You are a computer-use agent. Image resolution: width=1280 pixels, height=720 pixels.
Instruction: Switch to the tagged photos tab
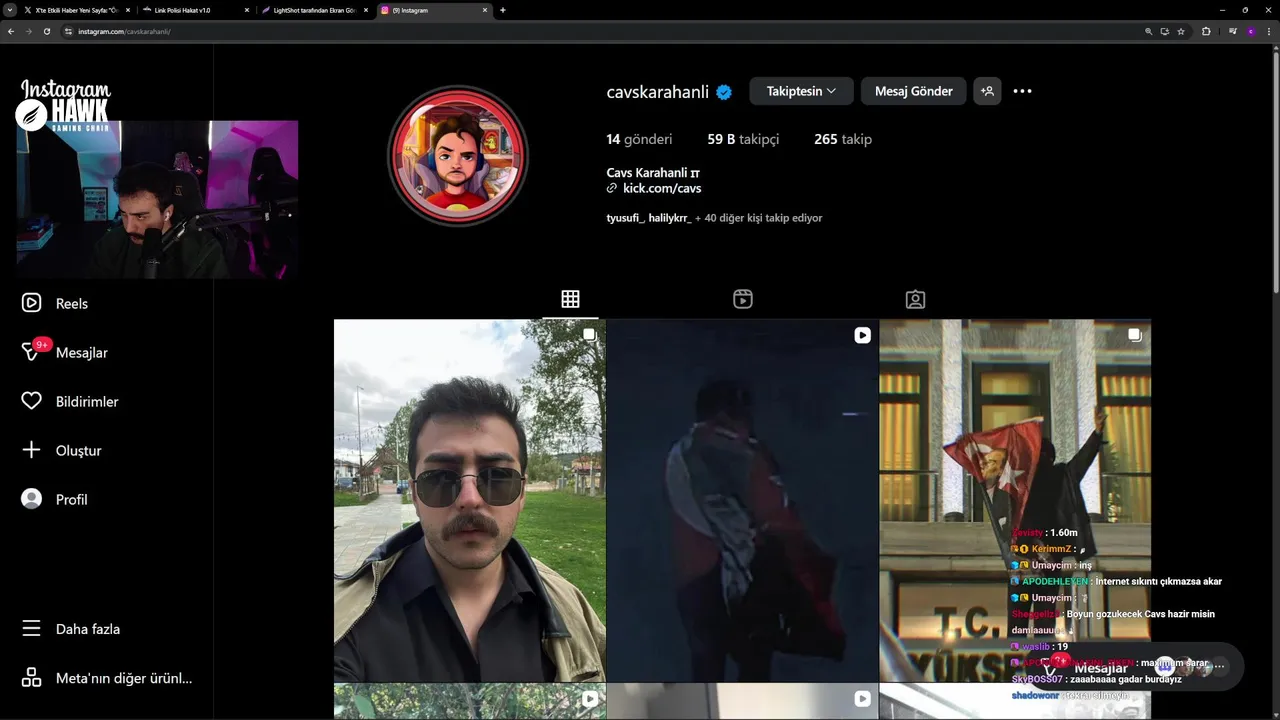click(915, 299)
